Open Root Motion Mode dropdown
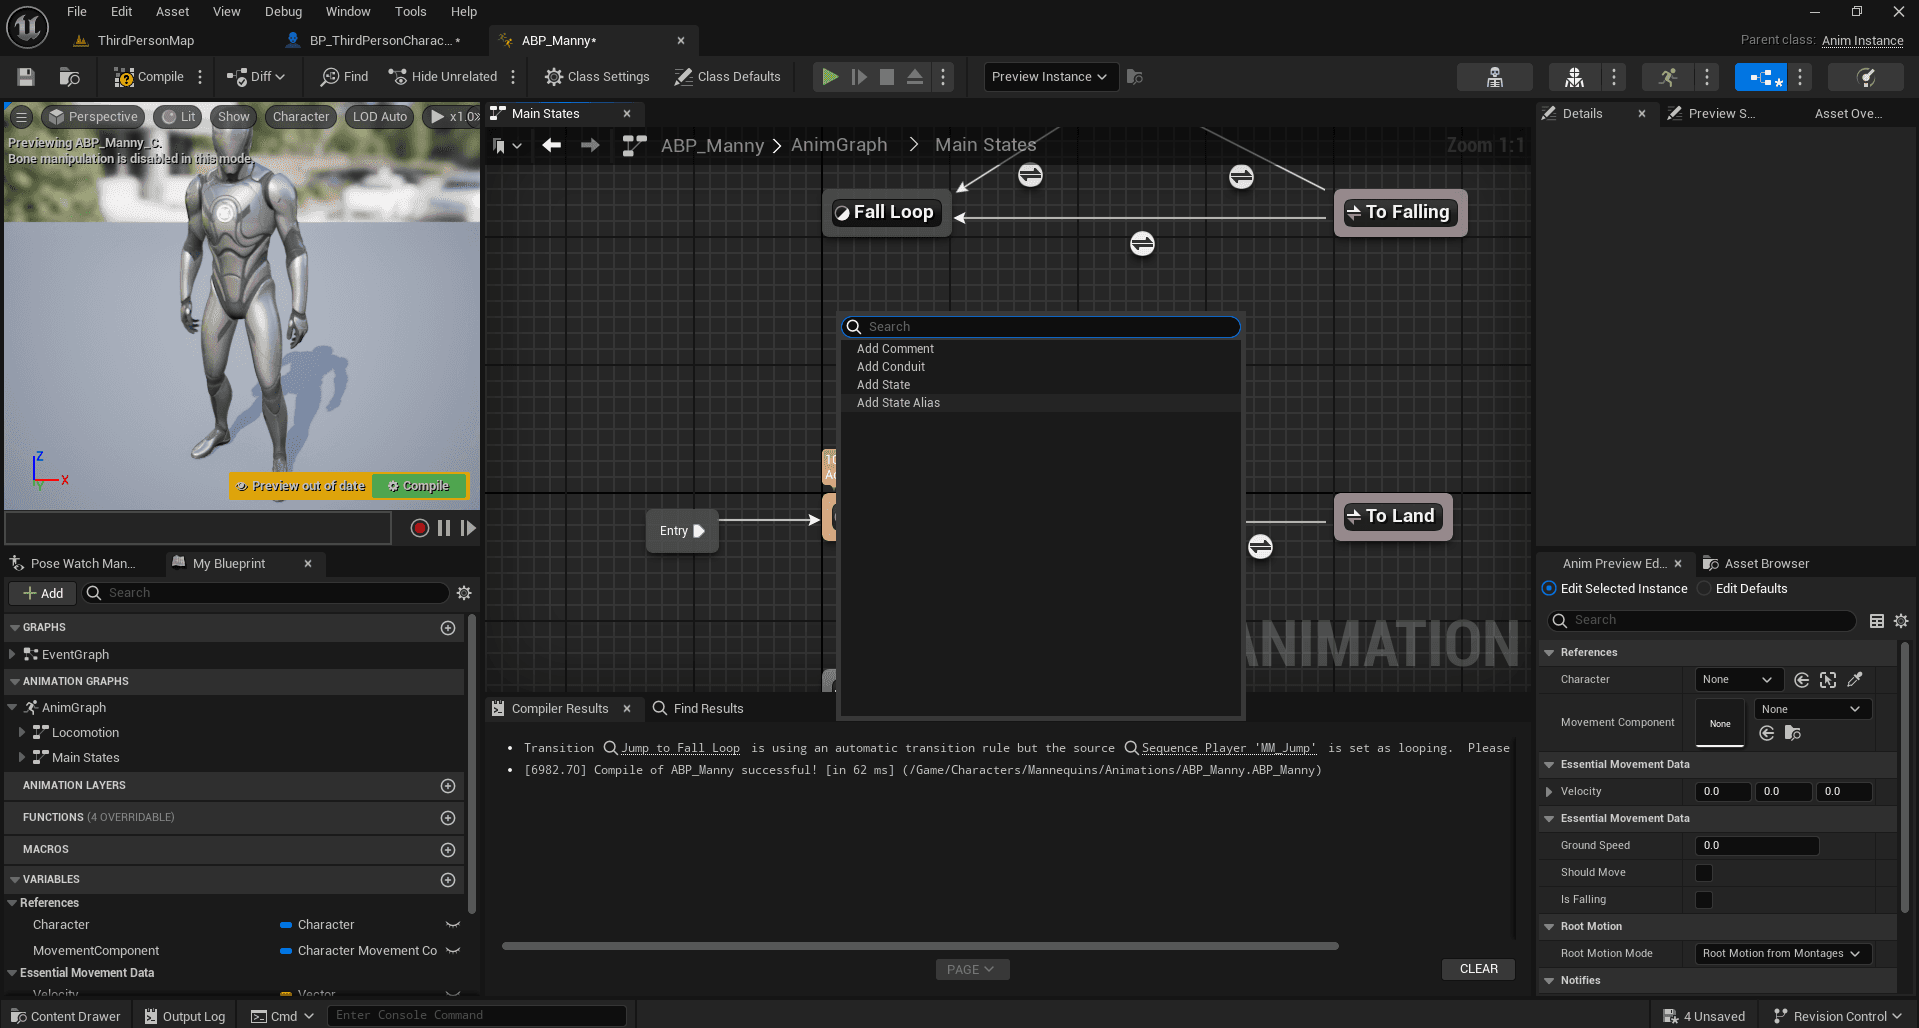 click(1782, 954)
